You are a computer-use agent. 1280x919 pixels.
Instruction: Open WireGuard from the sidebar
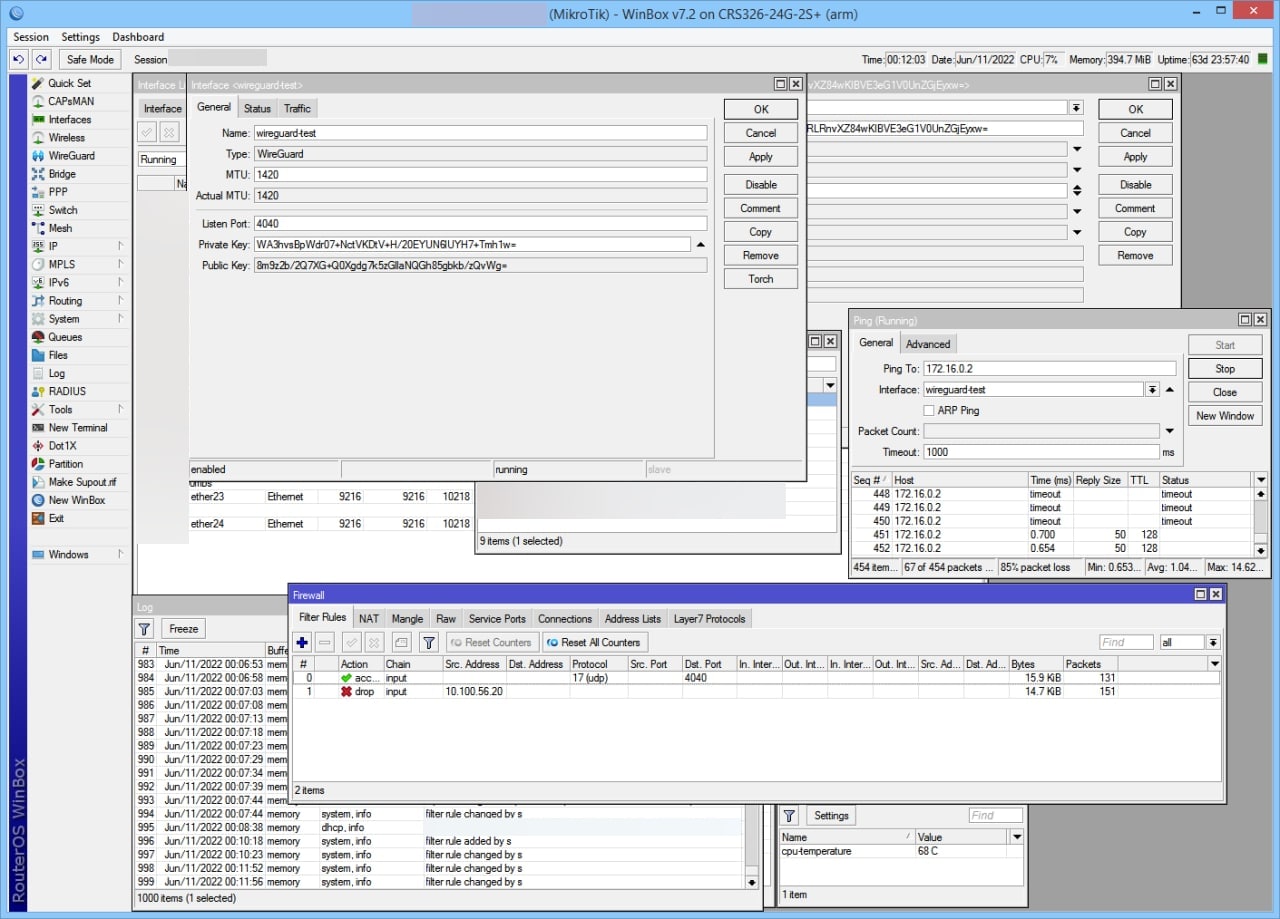(x=71, y=156)
